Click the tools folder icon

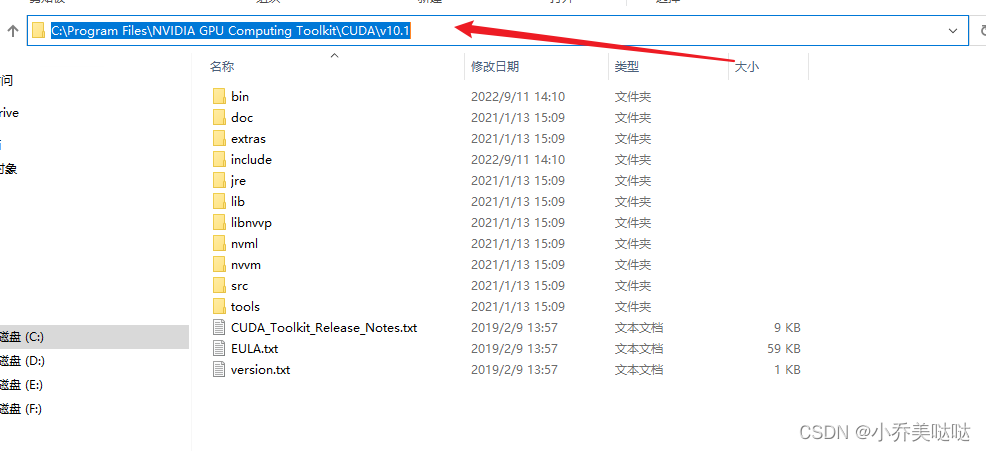(219, 306)
